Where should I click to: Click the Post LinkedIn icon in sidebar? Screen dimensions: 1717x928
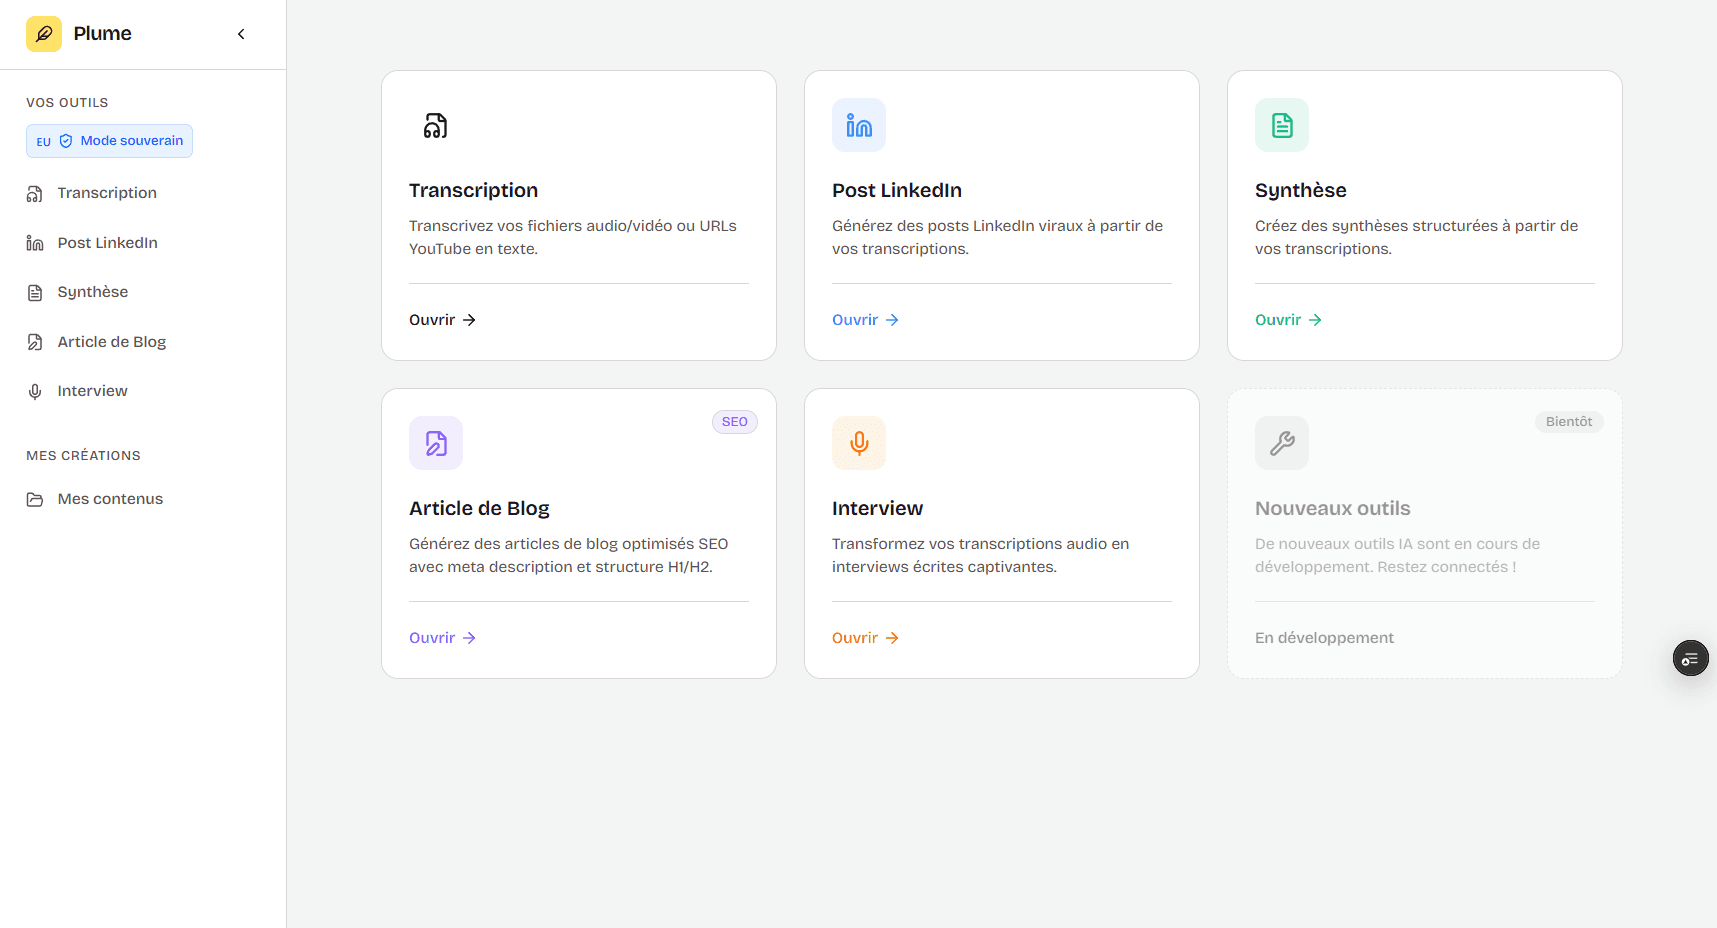(x=36, y=242)
